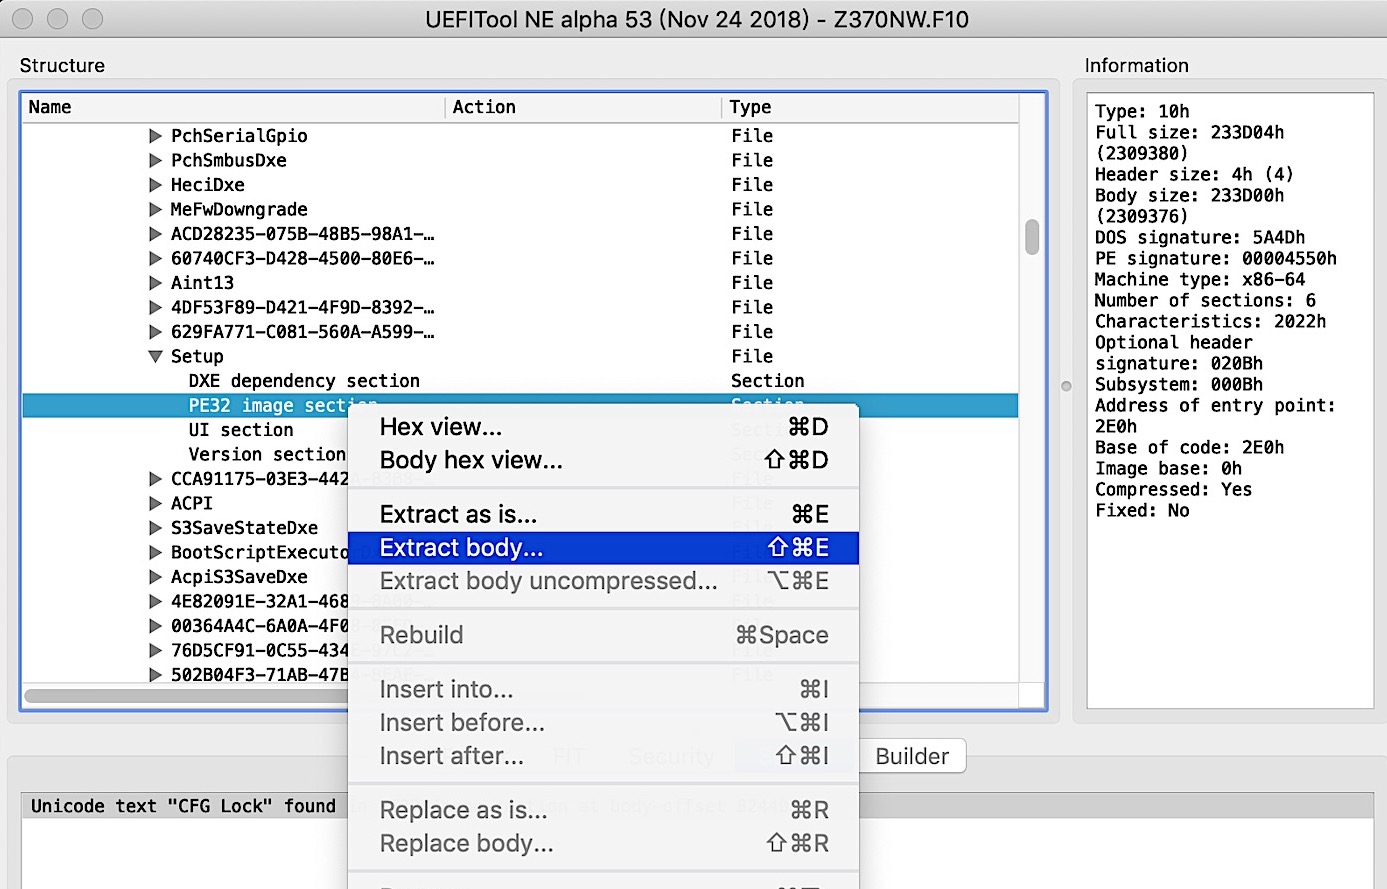Expand the 4E82091E-32A1 node
The width and height of the screenshot is (1387, 889).
pyautogui.click(x=155, y=601)
